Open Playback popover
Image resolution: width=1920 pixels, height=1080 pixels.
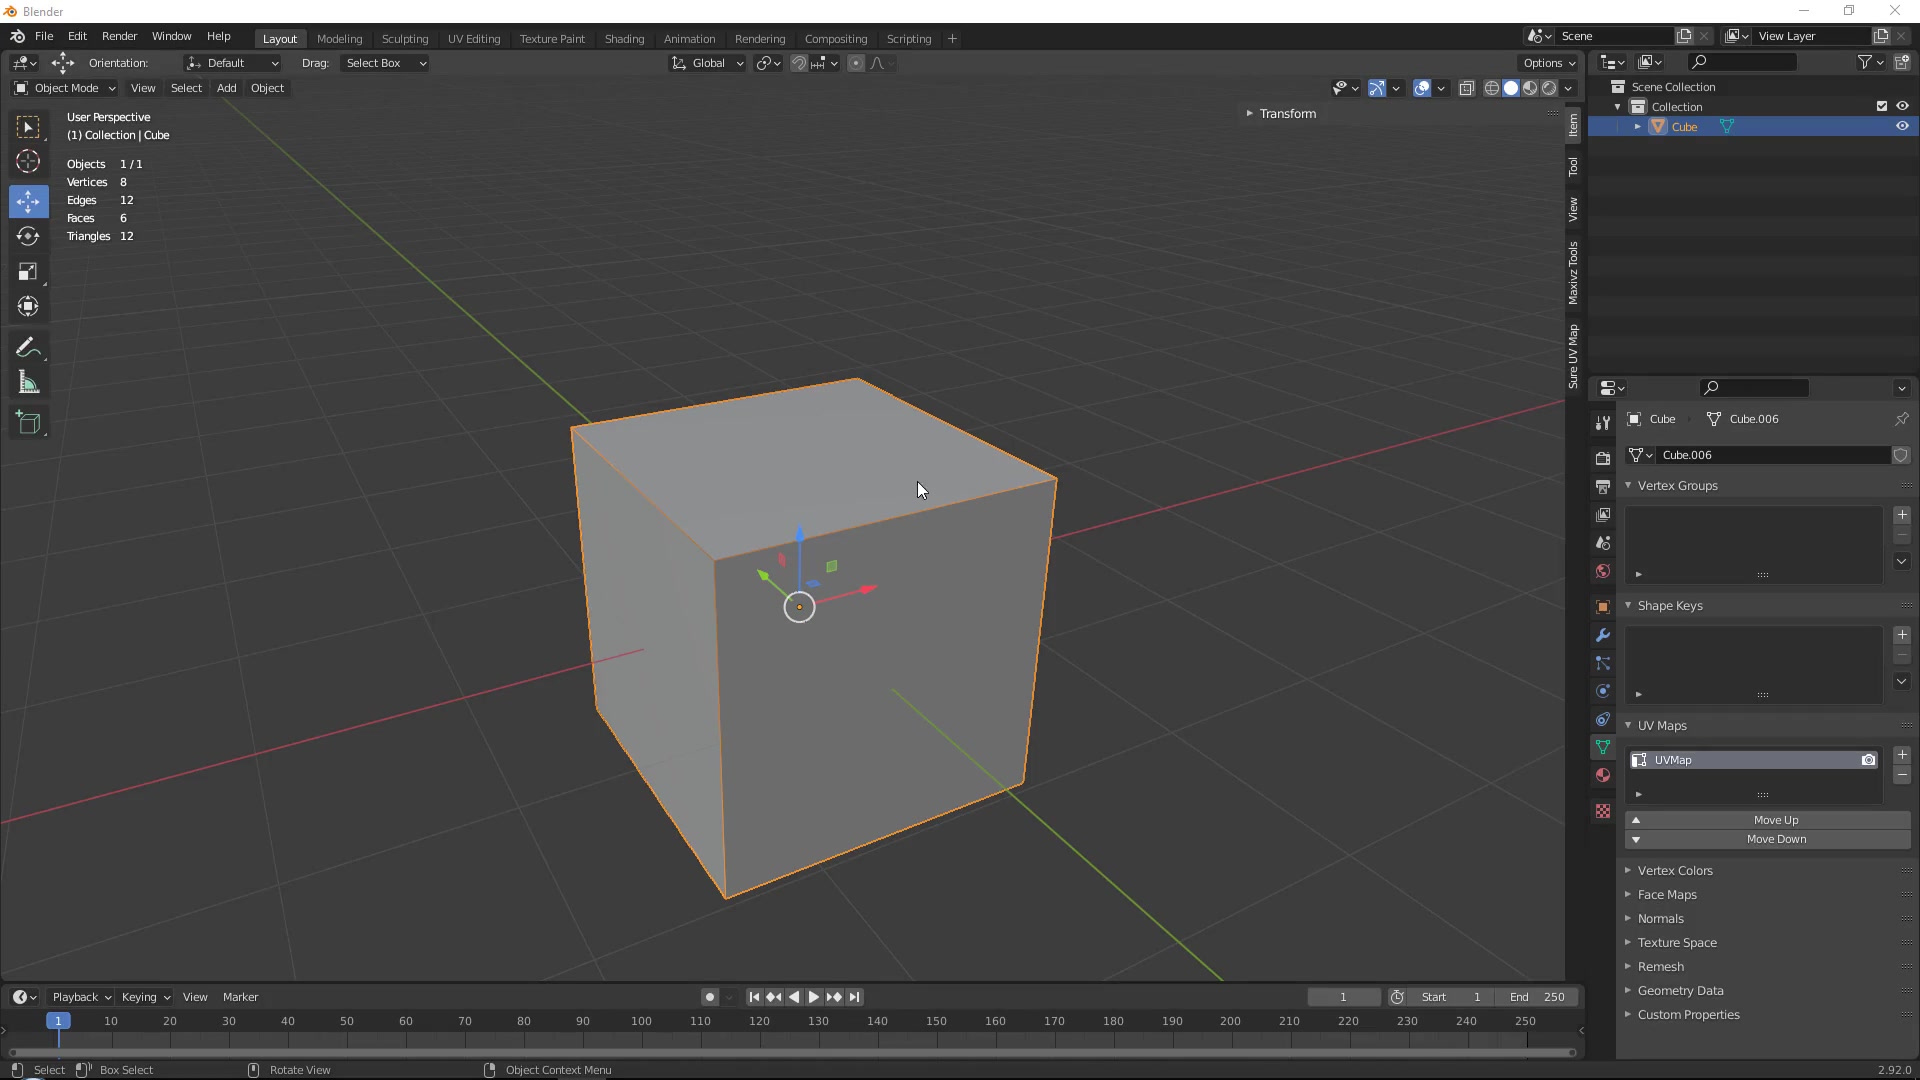pos(81,997)
